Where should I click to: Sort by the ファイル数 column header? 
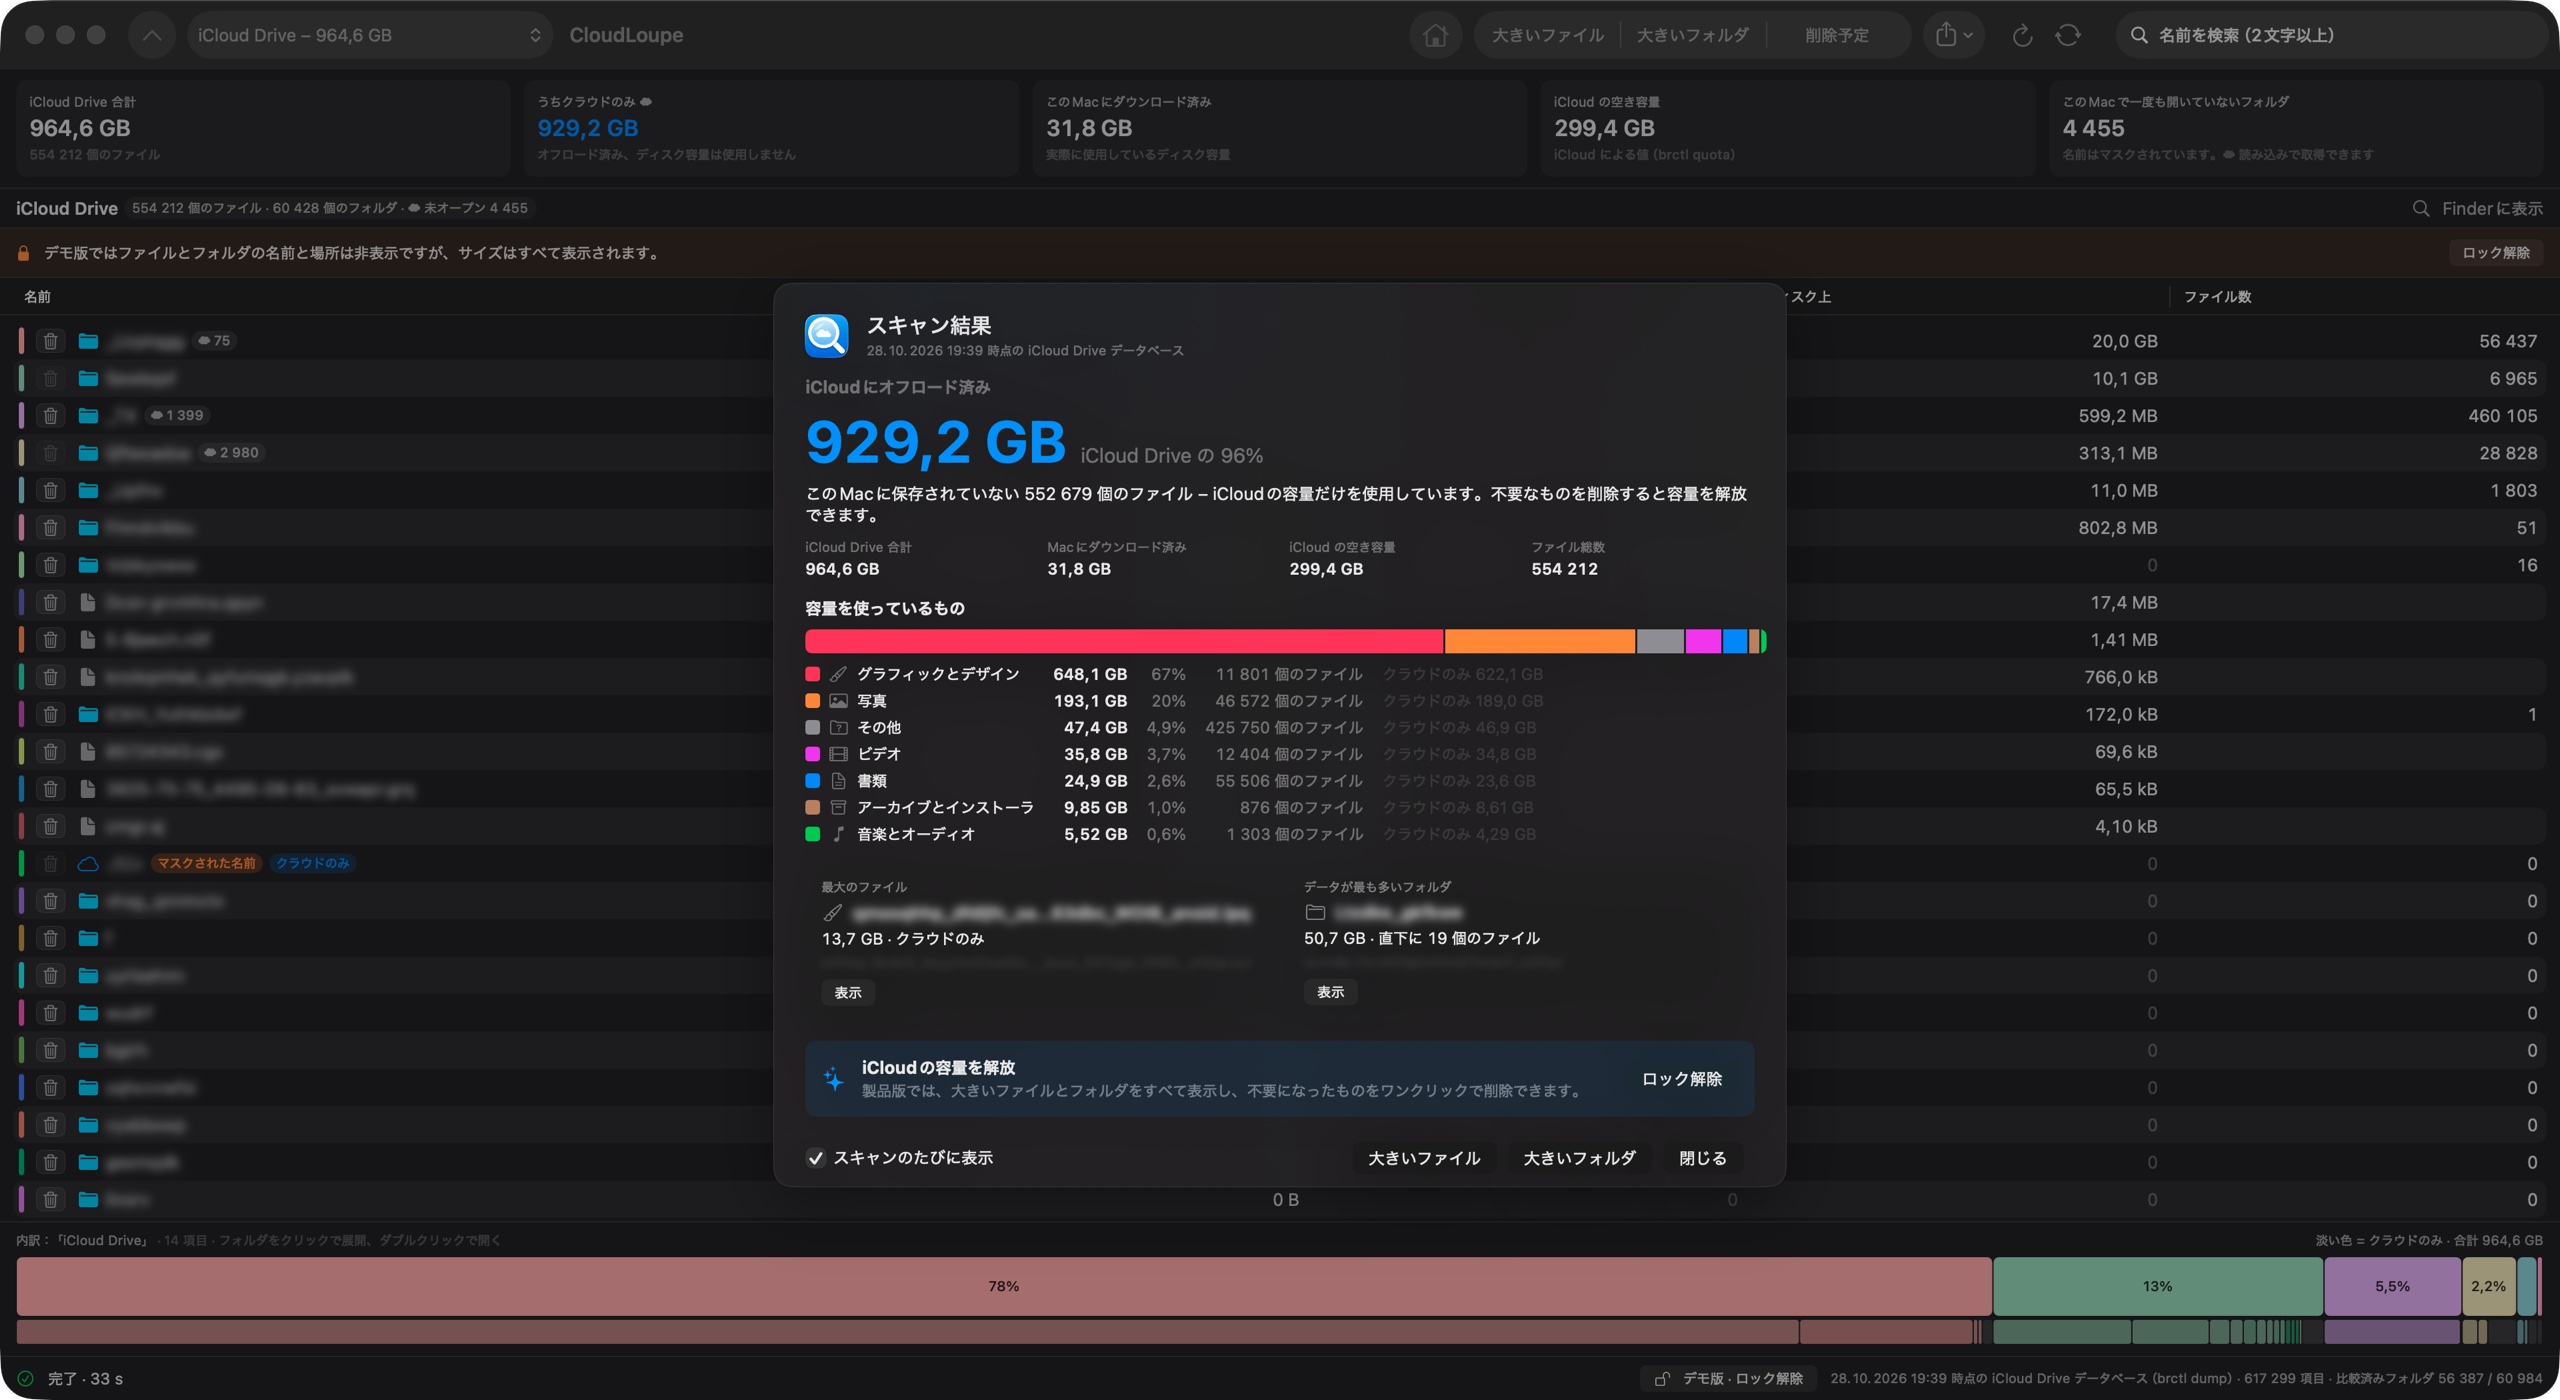(2217, 297)
